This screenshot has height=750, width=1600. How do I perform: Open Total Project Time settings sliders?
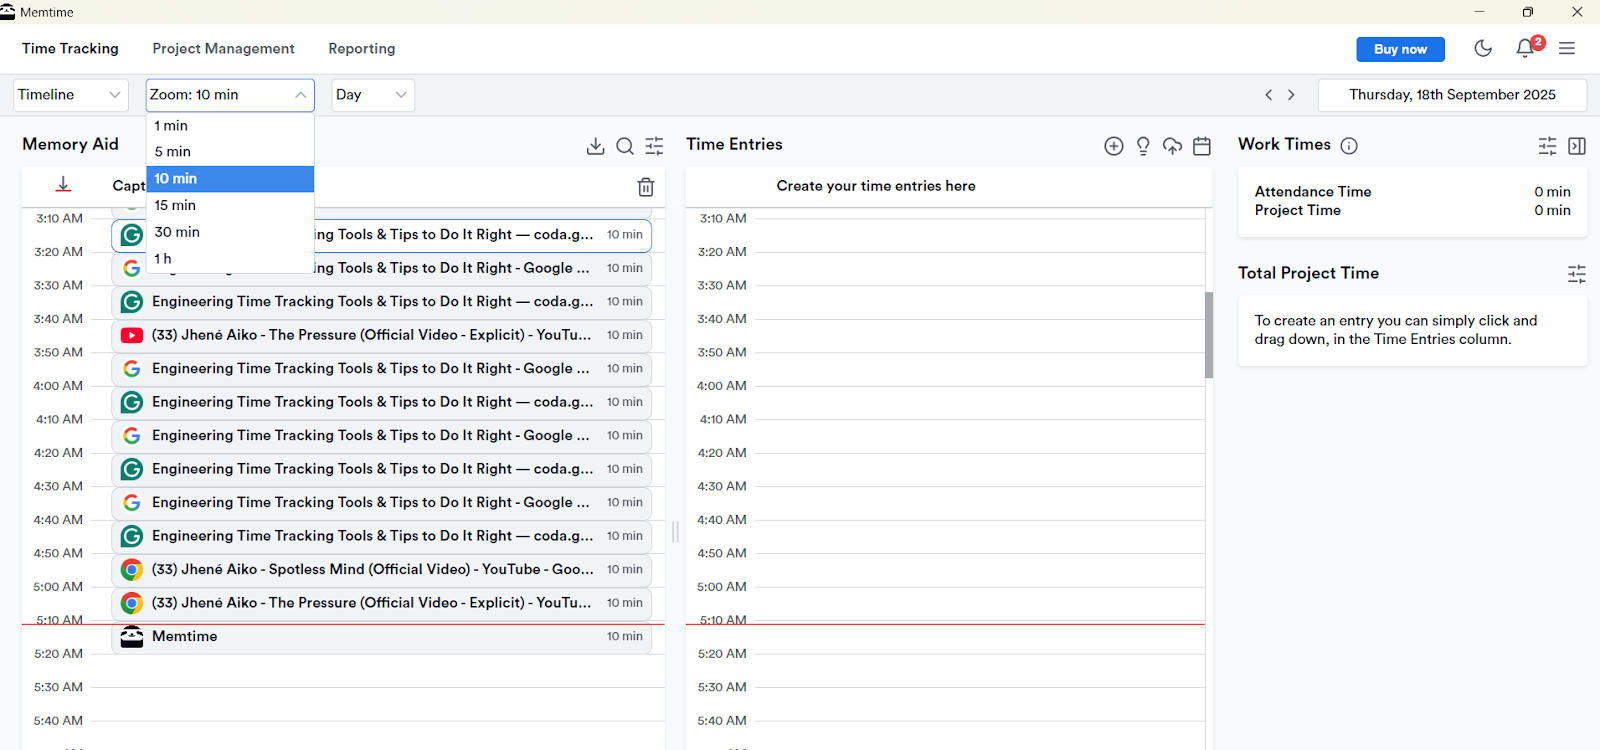point(1577,274)
